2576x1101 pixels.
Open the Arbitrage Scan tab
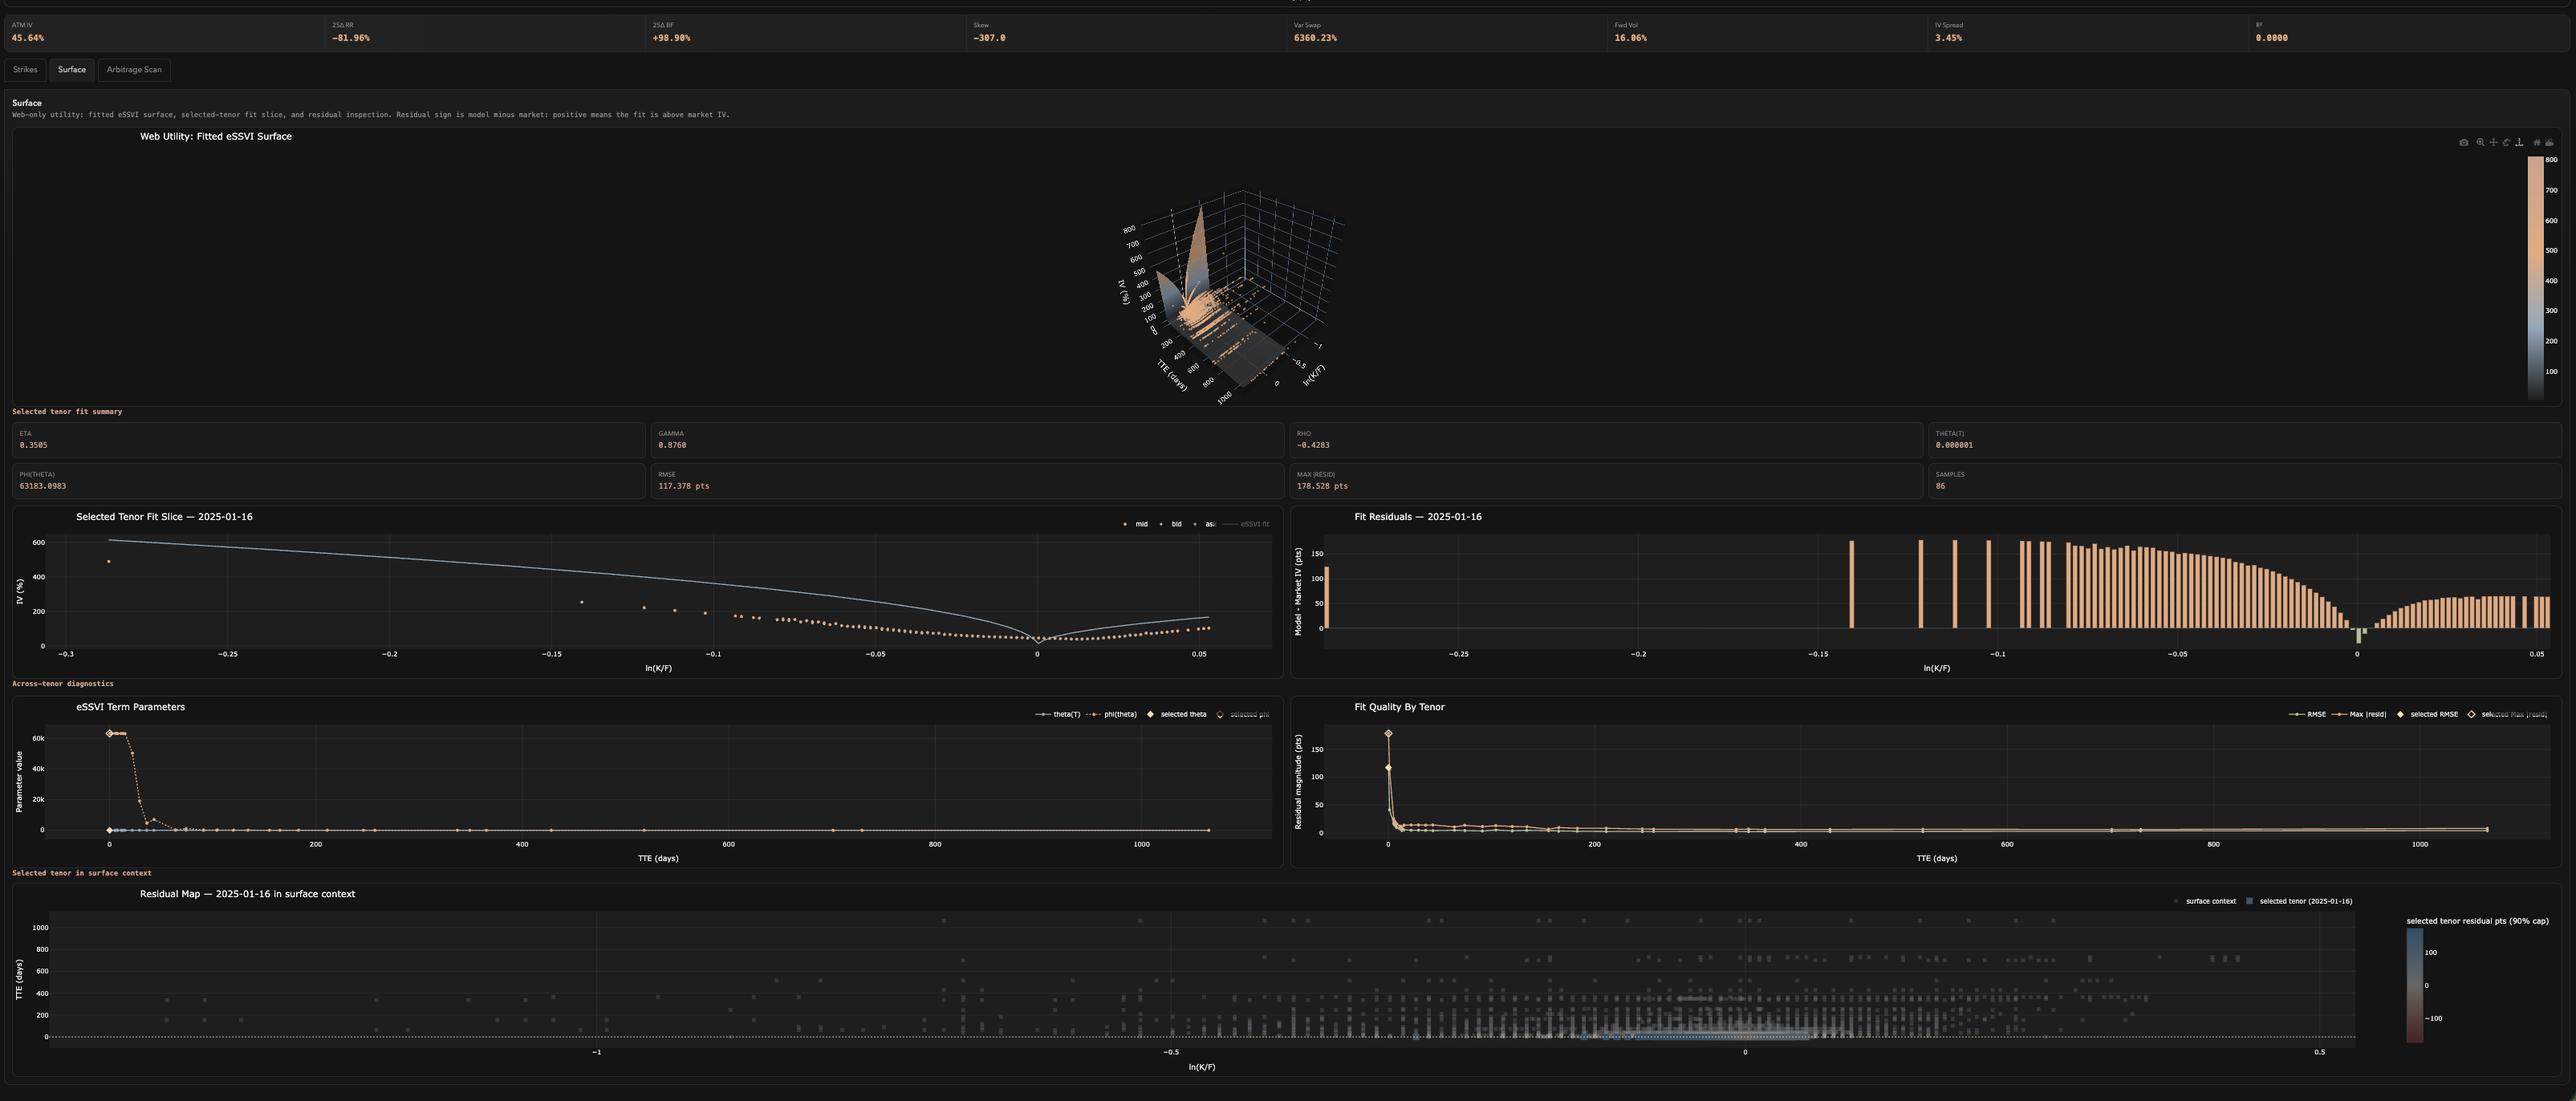[x=134, y=70]
